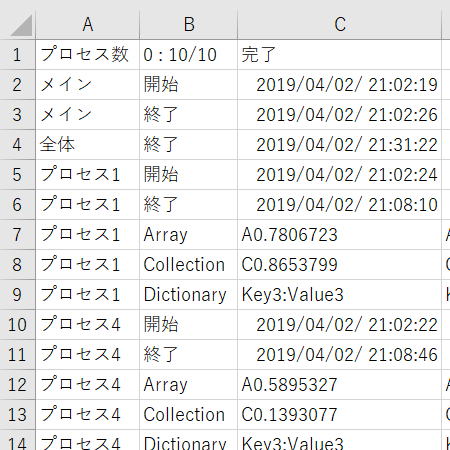Select row 10 header

17,325
